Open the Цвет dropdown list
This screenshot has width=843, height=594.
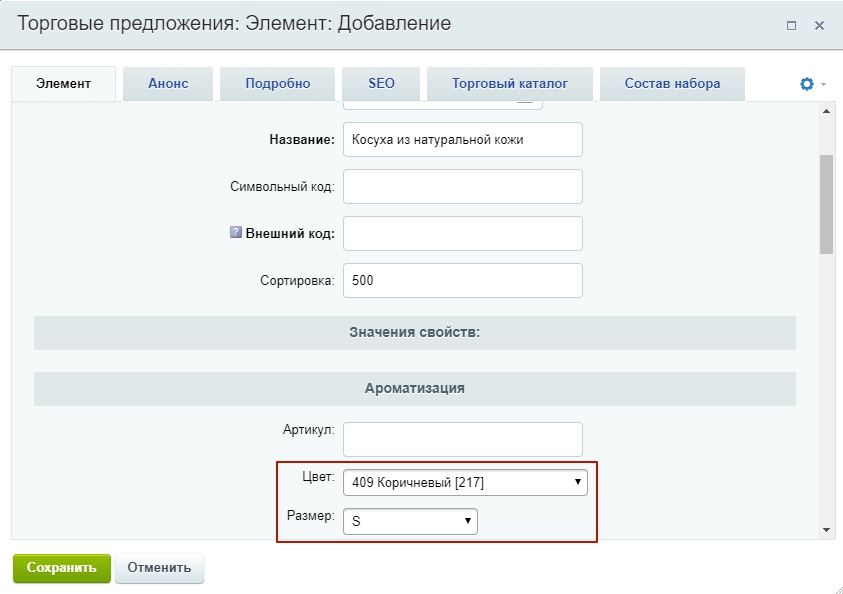coord(465,482)
